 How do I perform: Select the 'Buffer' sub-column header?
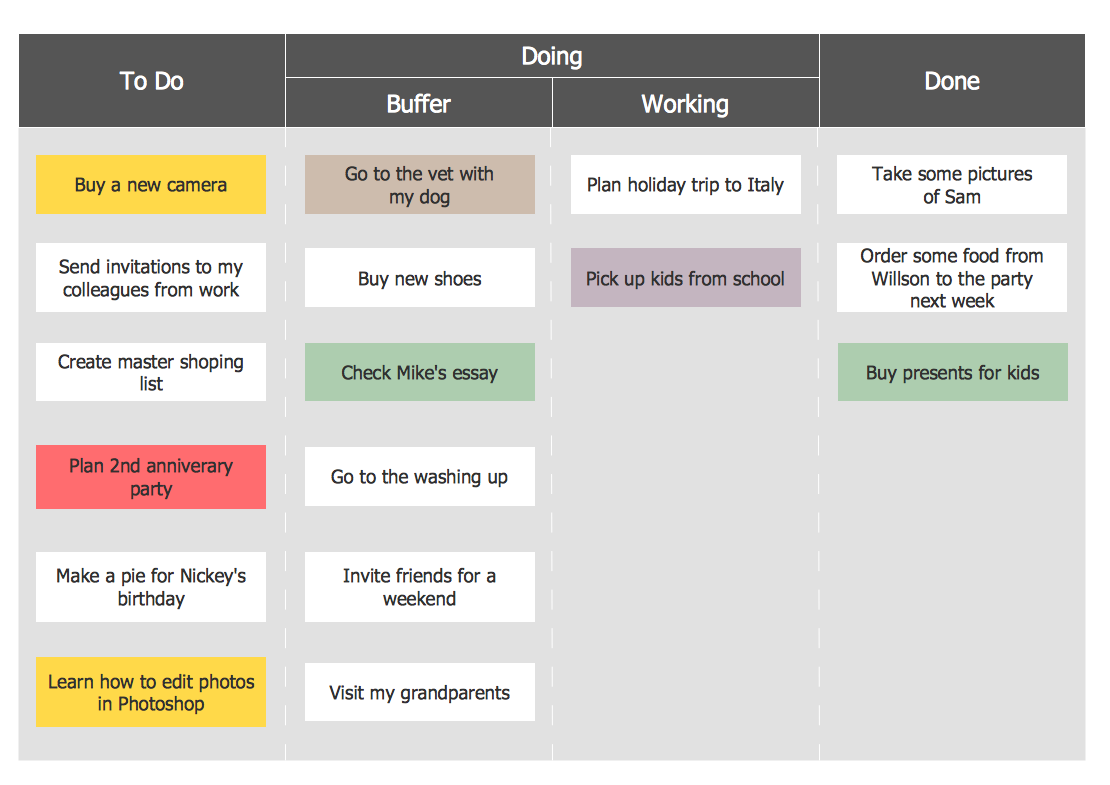point(419,104)
